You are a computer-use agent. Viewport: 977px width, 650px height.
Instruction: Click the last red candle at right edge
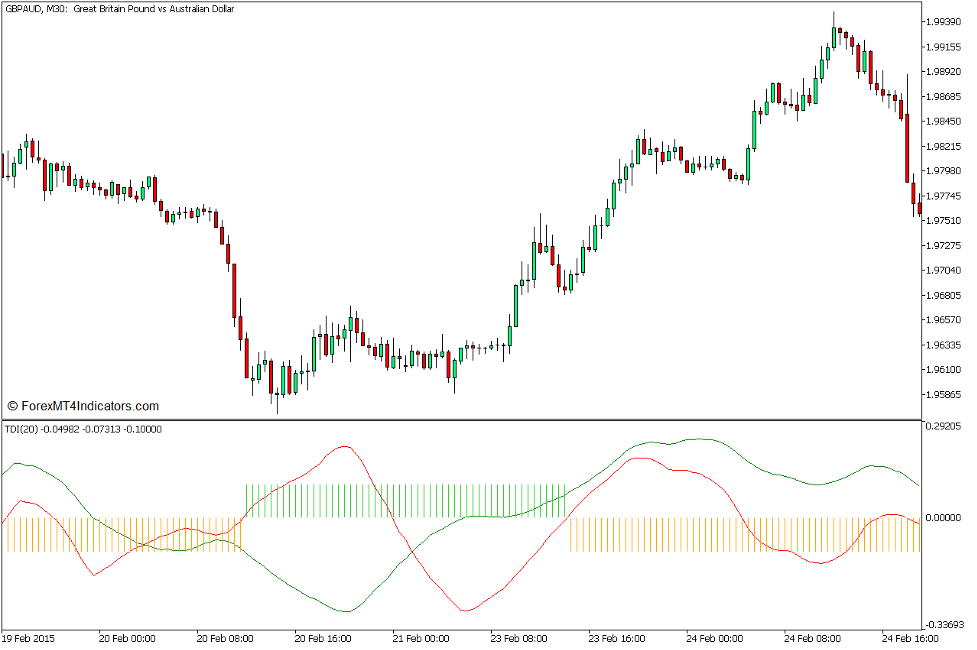pyautogui.click(x=918, y=208)
